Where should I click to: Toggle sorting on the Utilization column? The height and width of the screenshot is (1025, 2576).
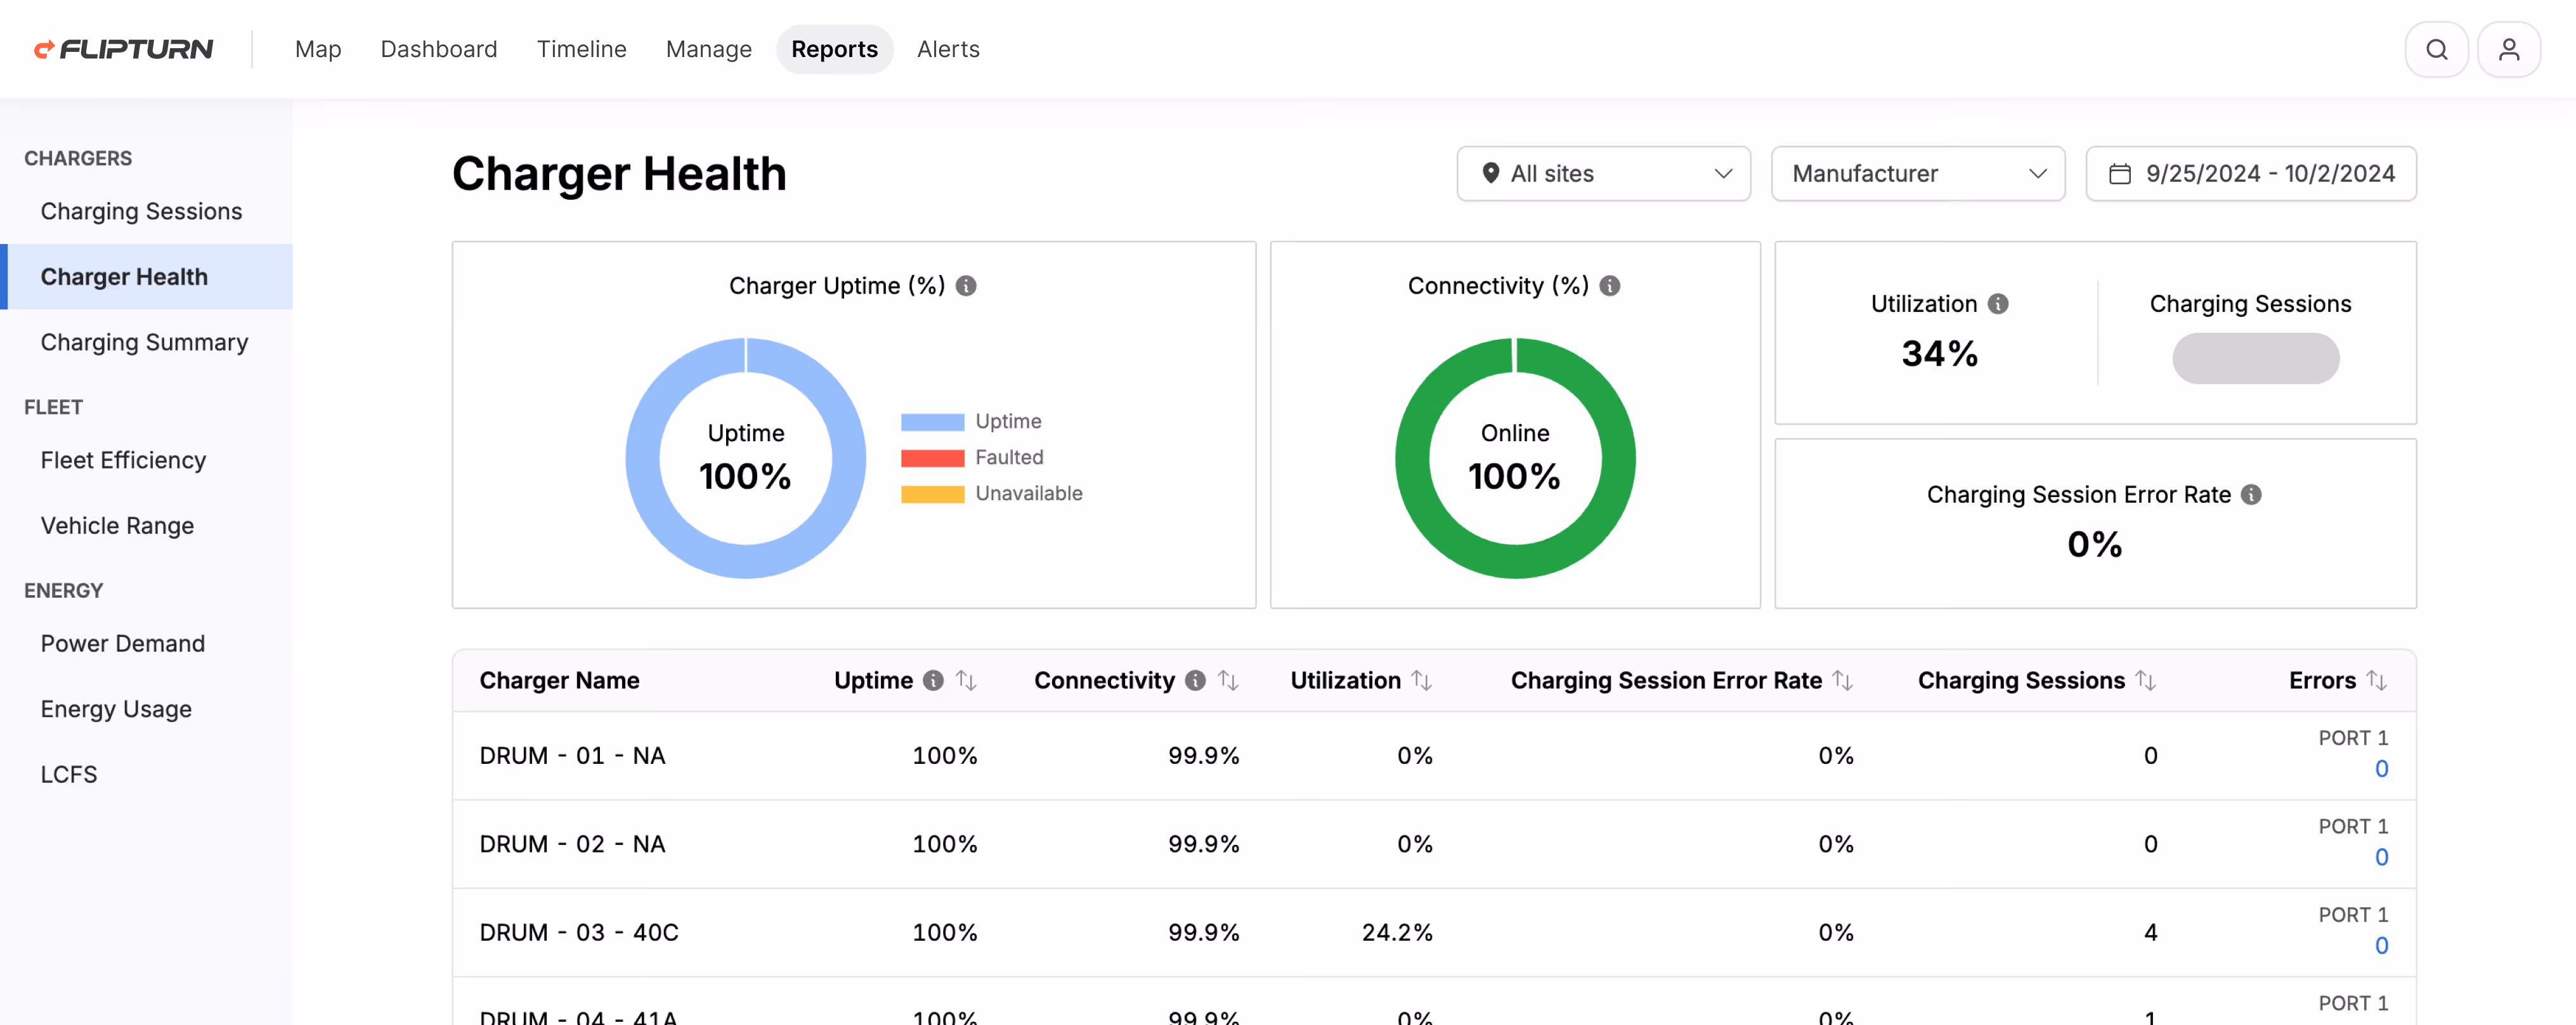click(1422, 680)
